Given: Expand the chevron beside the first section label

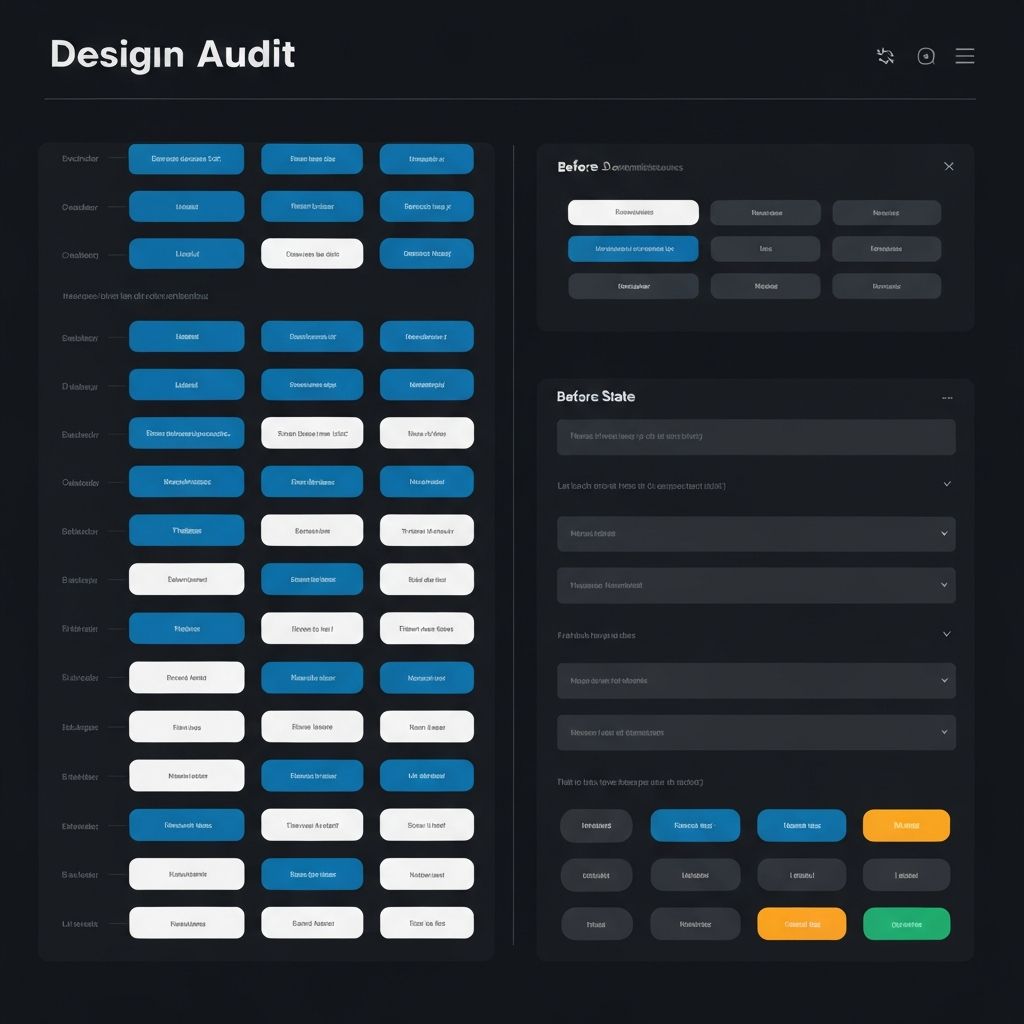Looking at the screenshot, I should (x=947, y=484).
